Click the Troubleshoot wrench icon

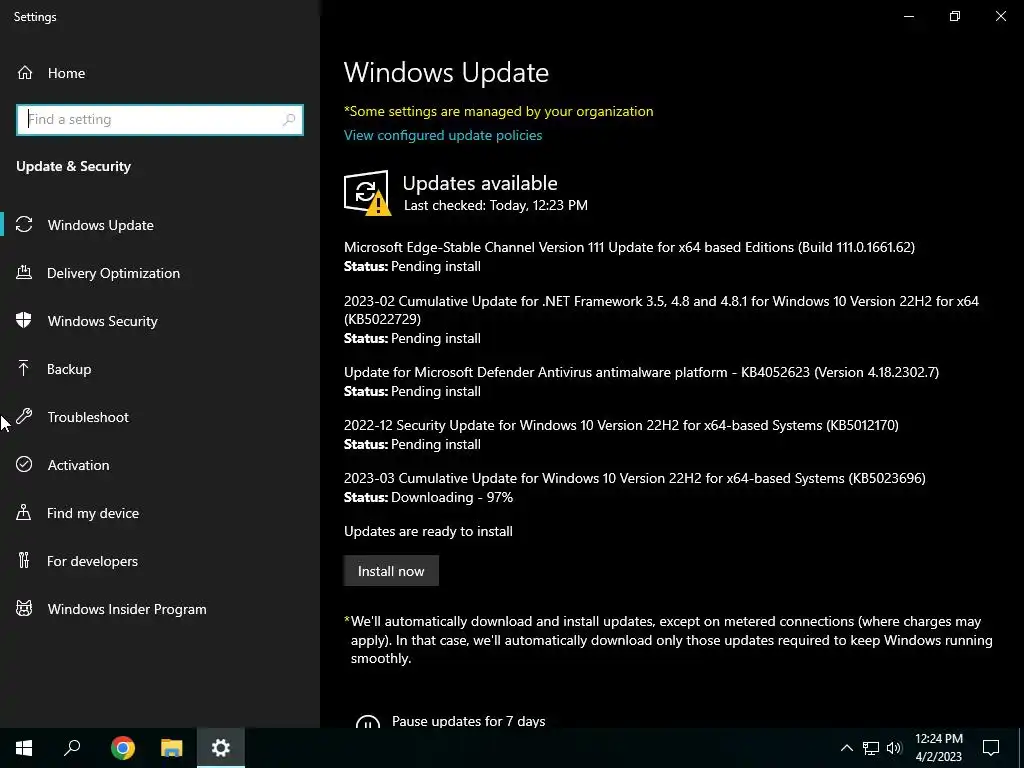click(24, 417)
